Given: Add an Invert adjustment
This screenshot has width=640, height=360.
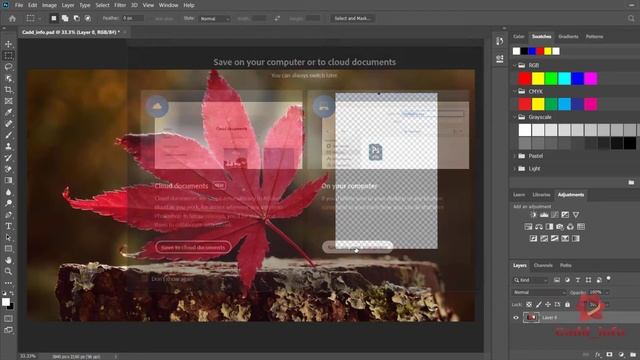Looking at the screenshot, I should point(533,238).
